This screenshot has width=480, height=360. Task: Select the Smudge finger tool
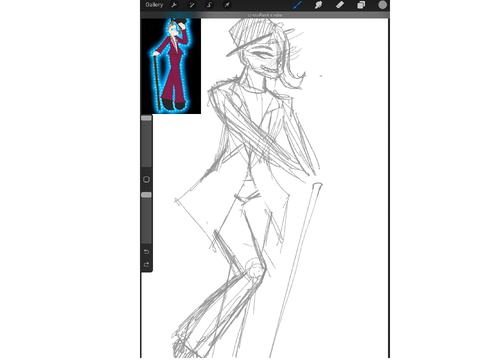(318, 5)
